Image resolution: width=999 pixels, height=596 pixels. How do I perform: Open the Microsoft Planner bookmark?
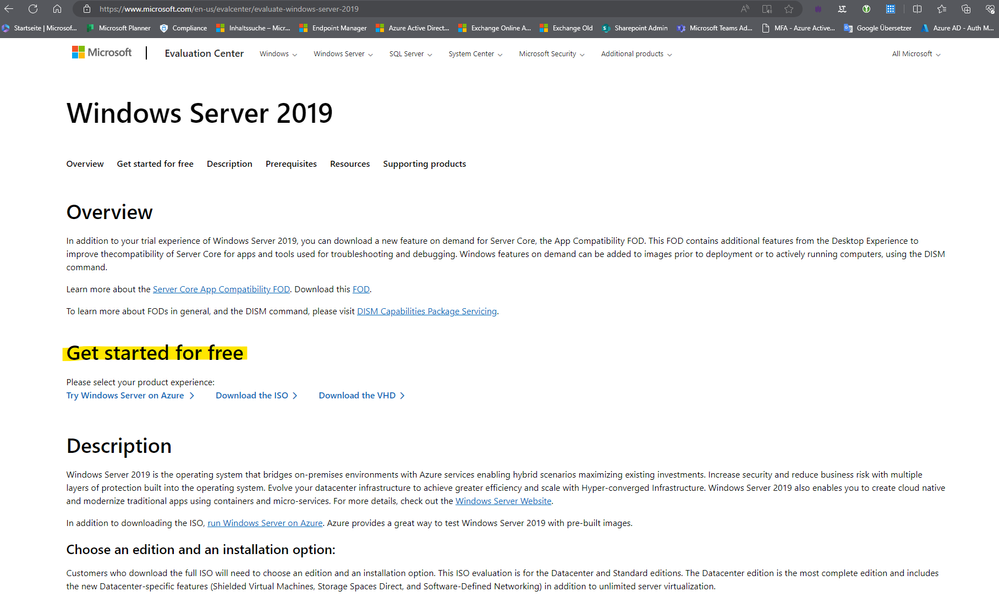click(119, 28)
